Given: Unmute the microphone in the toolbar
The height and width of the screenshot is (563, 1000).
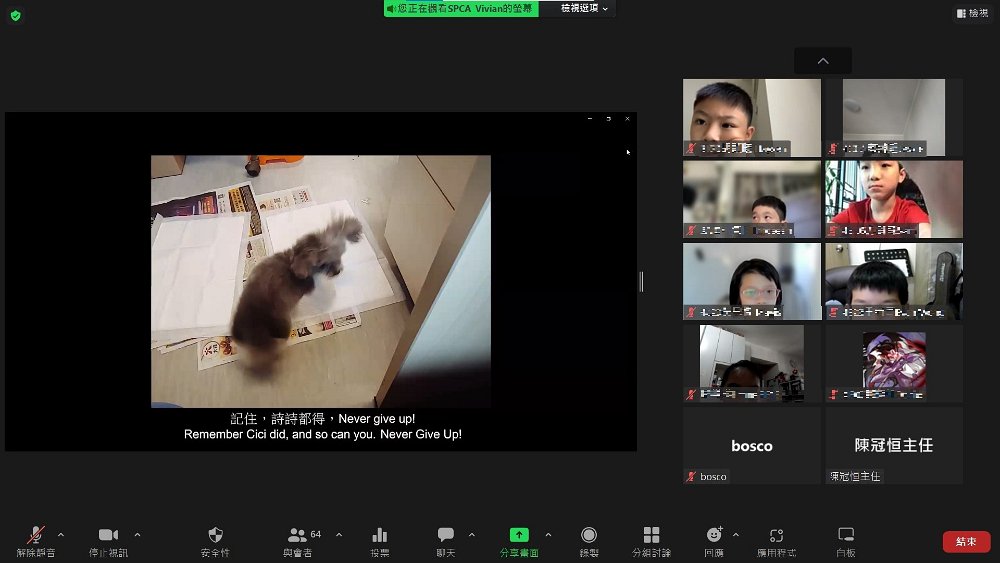Looking at the screenshot, I should pos(36,536).
